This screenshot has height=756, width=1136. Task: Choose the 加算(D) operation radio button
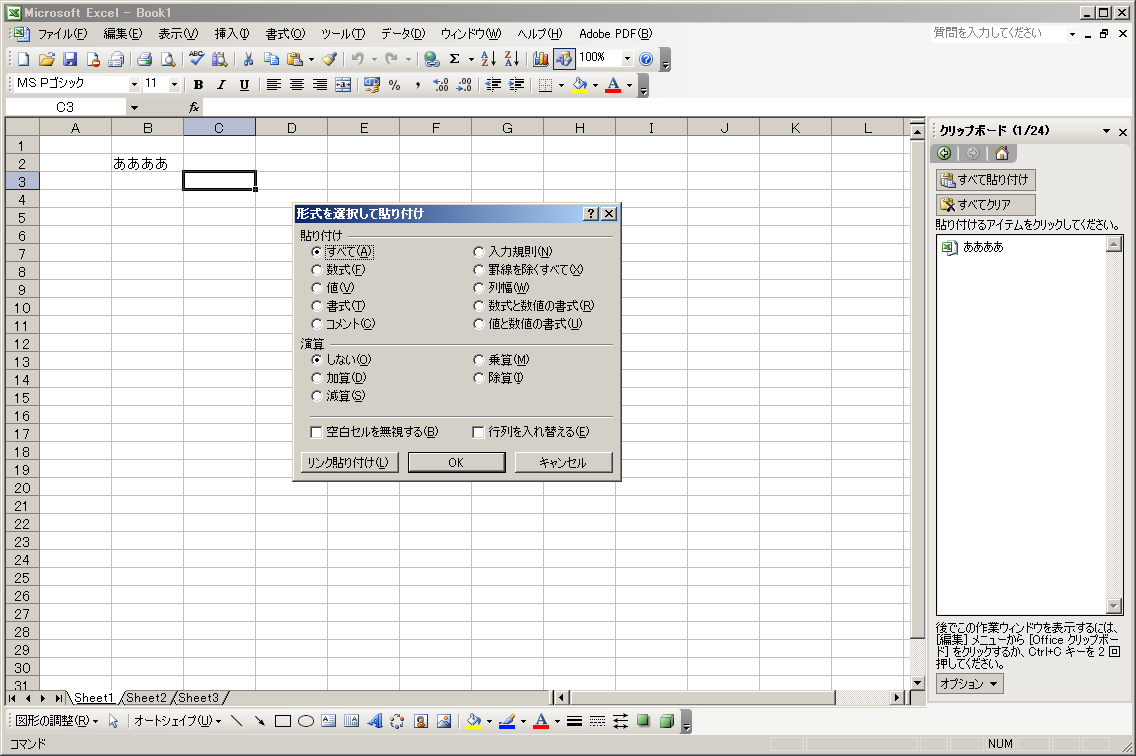(317, 378)
